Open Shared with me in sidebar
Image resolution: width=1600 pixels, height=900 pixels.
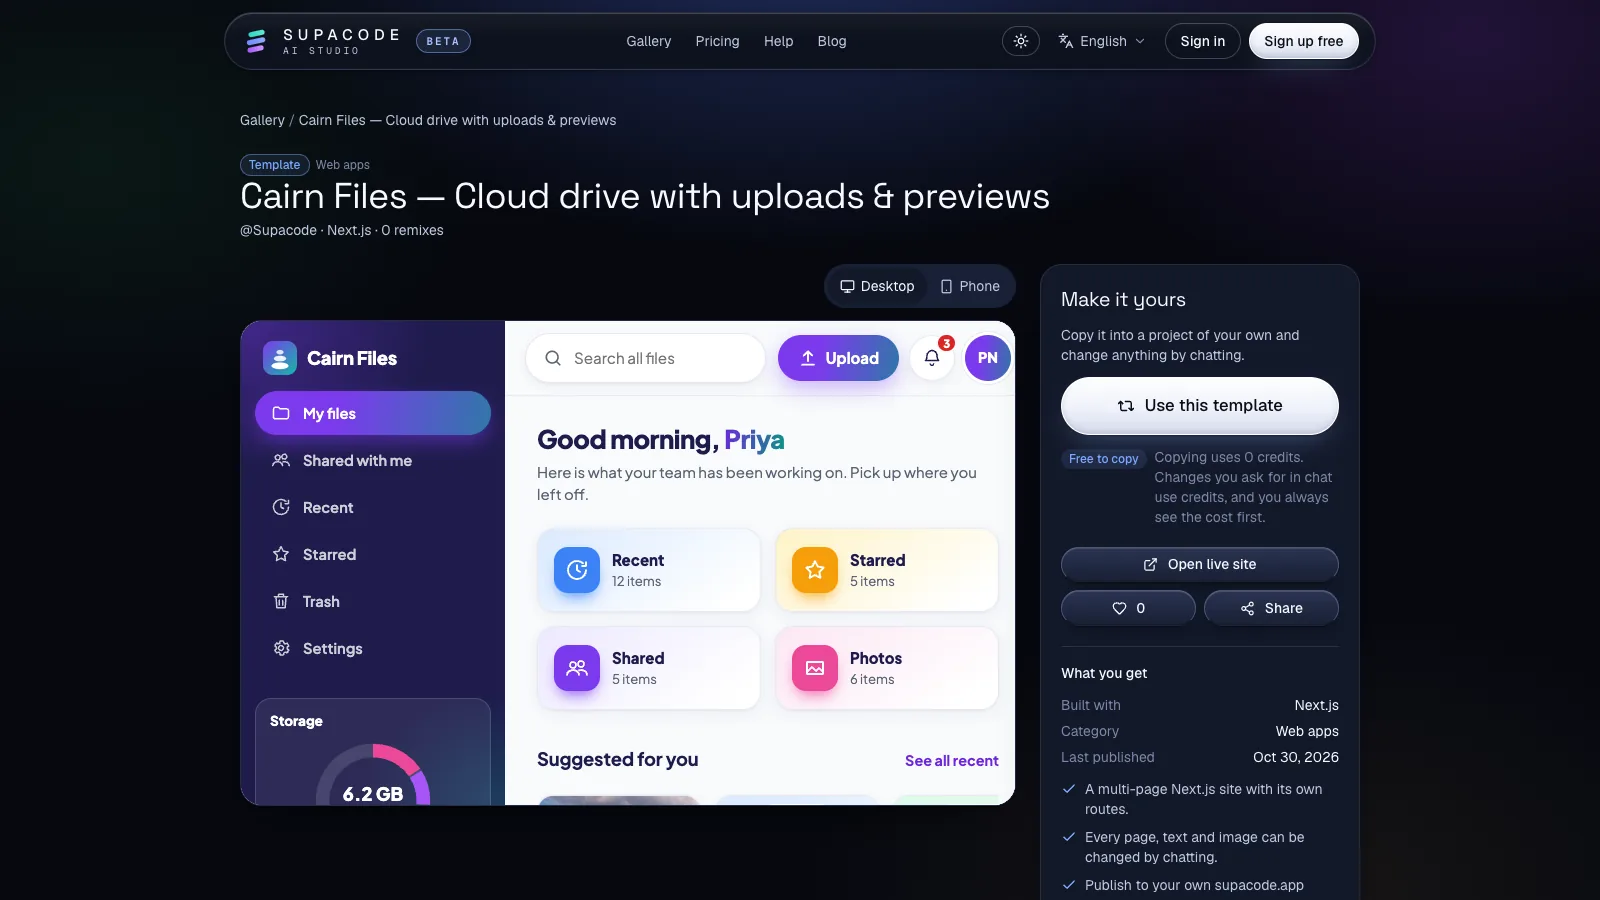click(x=373, y=460)
